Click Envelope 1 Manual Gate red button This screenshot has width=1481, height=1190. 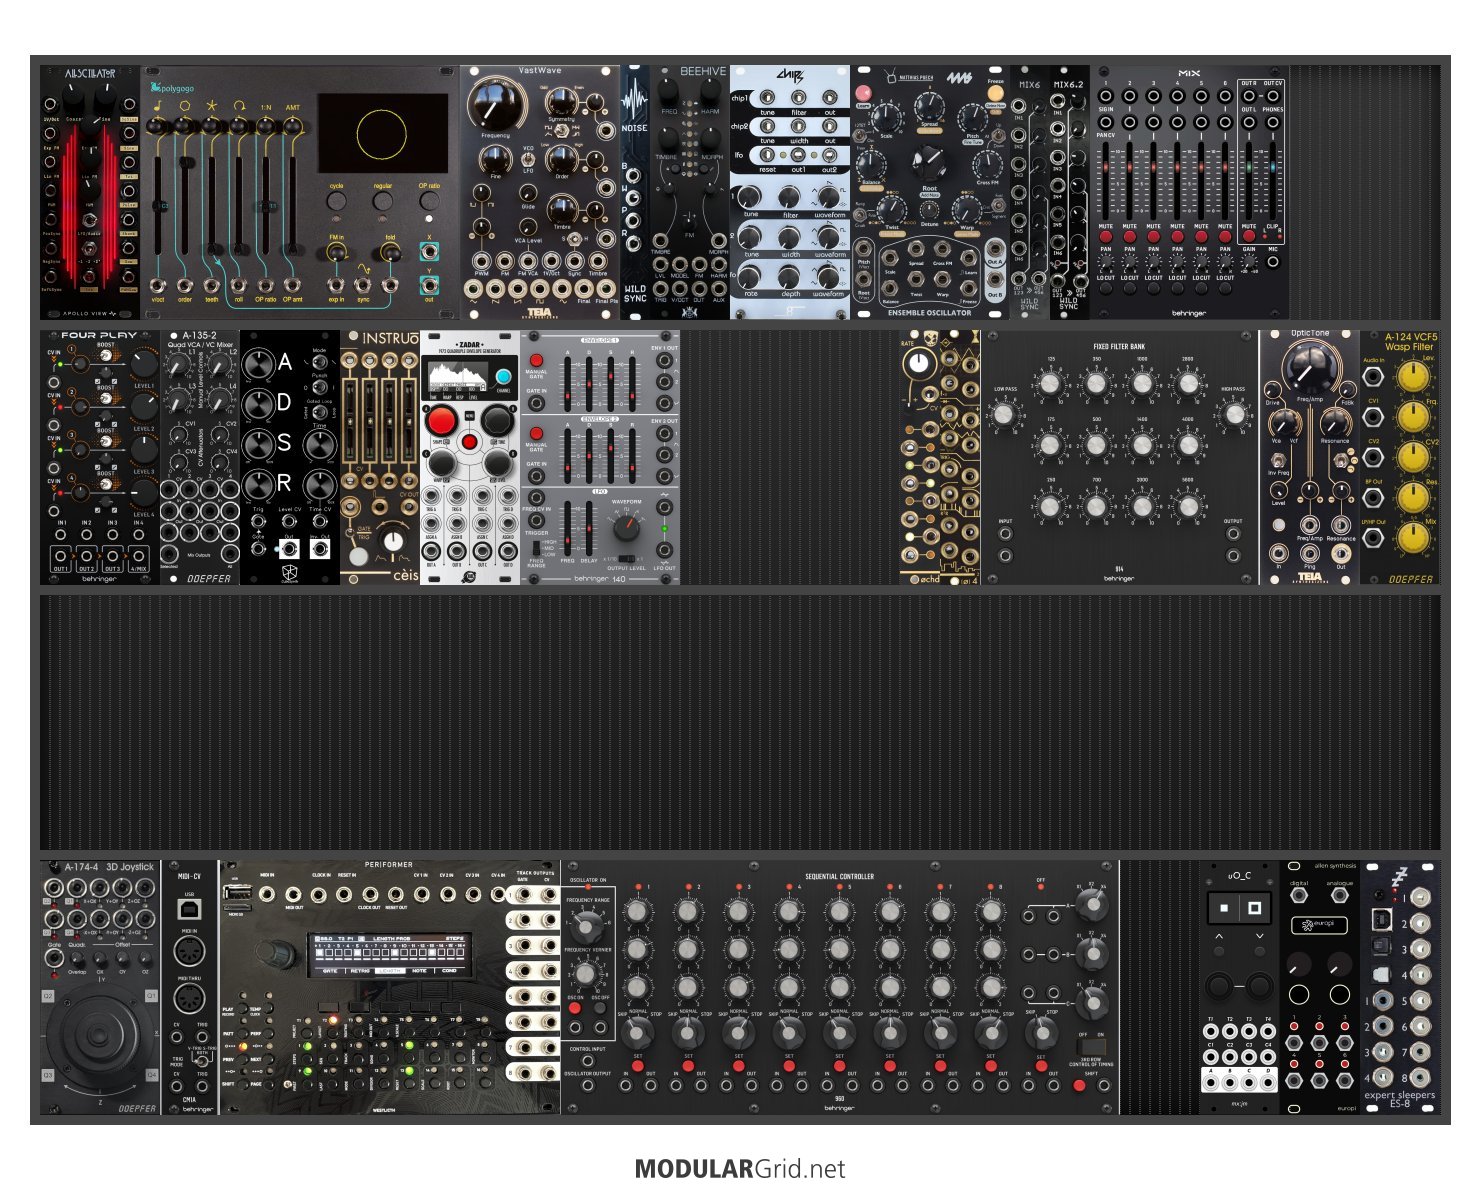[536, 359]
